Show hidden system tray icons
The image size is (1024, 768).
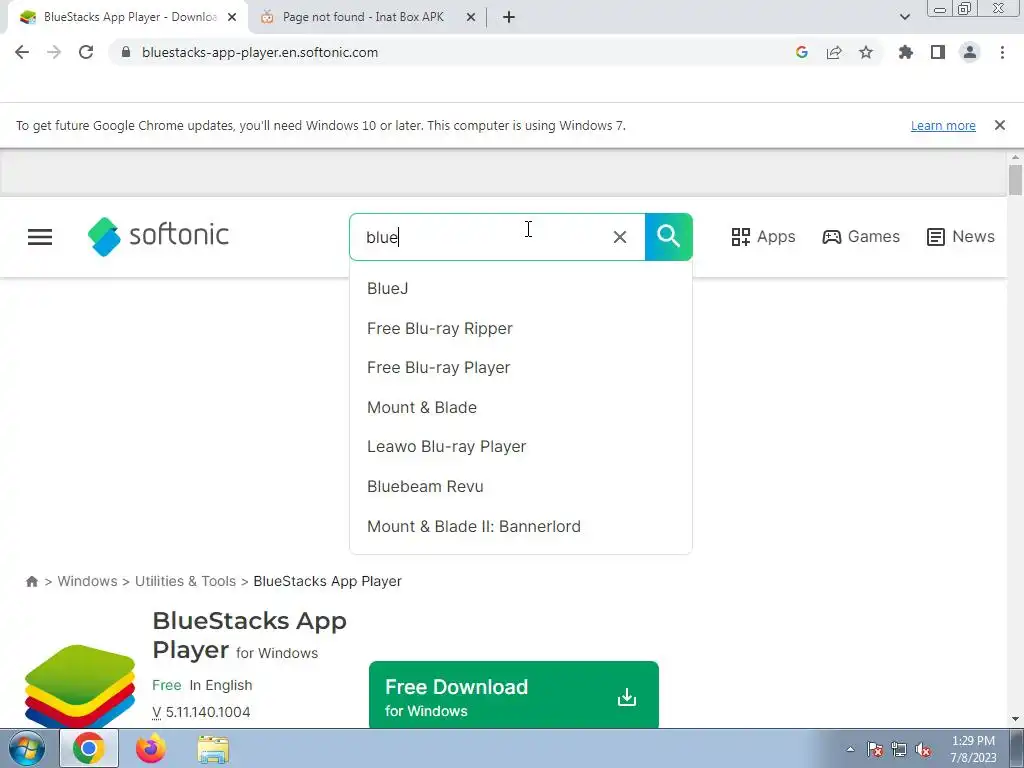(x=850, y=749)
